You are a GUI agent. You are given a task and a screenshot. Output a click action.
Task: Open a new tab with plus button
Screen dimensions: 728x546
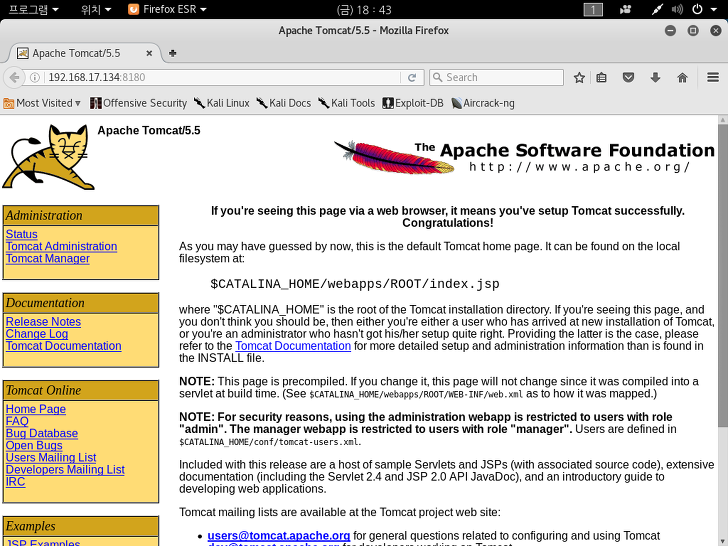[x=173, y=53]
